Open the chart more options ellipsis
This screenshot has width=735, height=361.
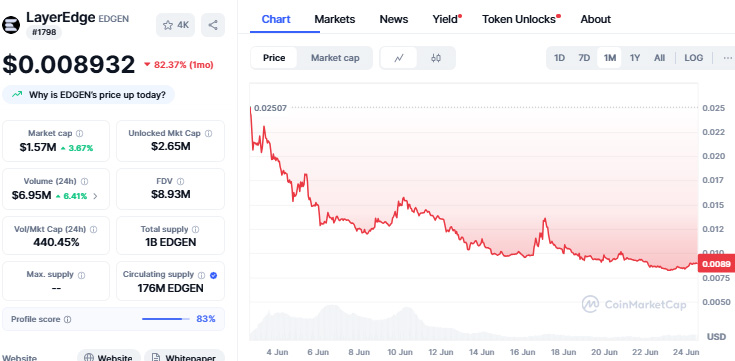click(x=727, y=58)
